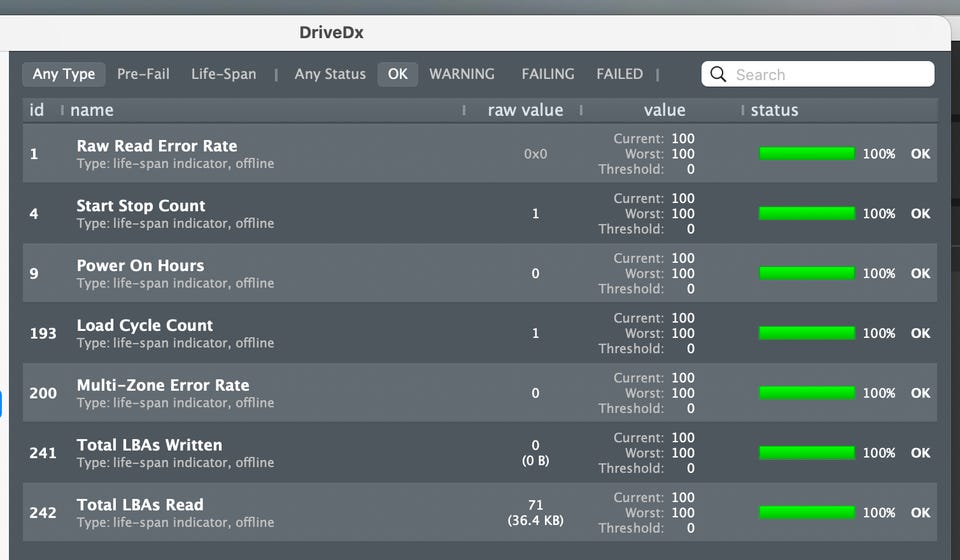Click OK status of Start Stop Count
This screenshot has width=960, height=560.
[920, 214]
